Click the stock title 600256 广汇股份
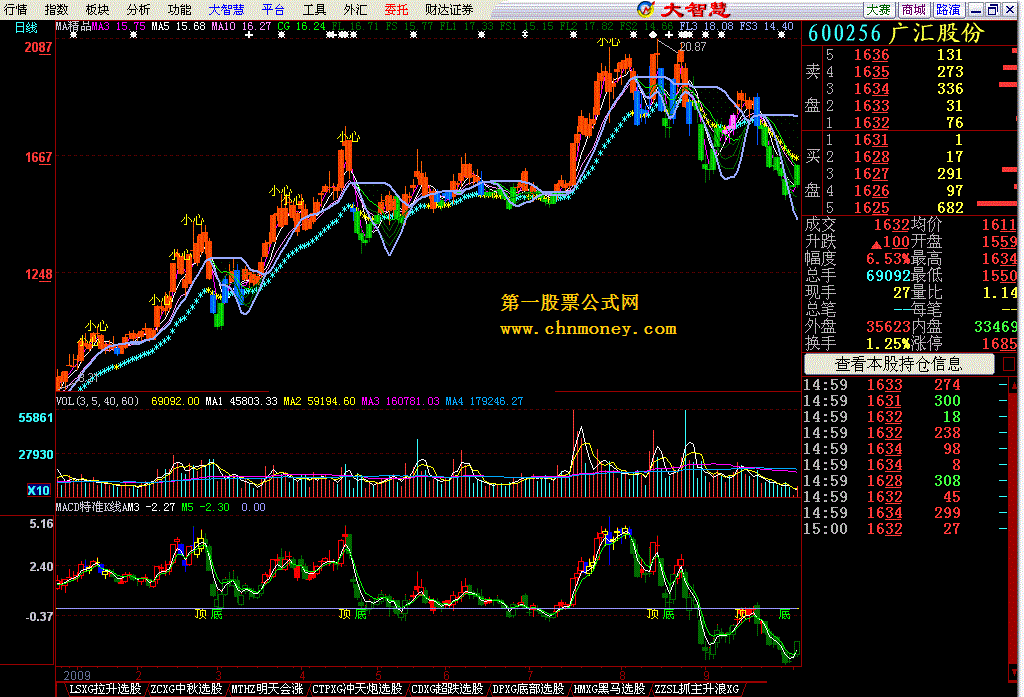 pyautogui.click(x=896, y=33)
